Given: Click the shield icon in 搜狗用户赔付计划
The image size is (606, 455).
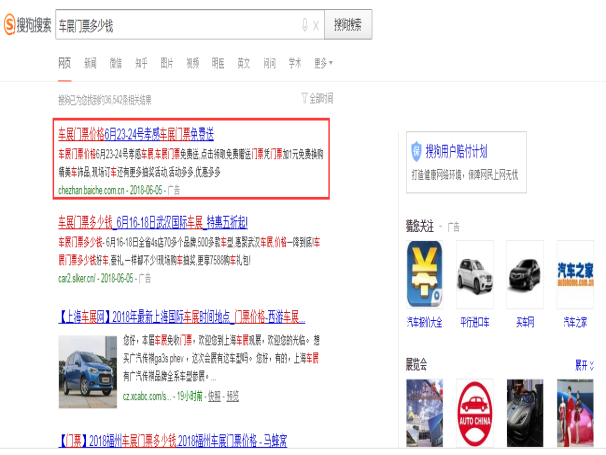Looking at the screenshot, I should pos(416,151).
